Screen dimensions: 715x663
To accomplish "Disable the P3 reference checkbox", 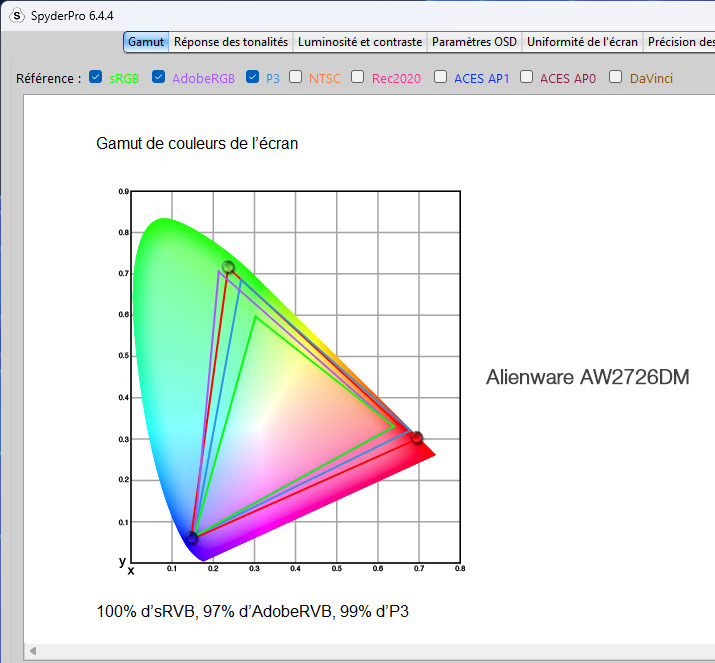I will (x=252, y=77).
